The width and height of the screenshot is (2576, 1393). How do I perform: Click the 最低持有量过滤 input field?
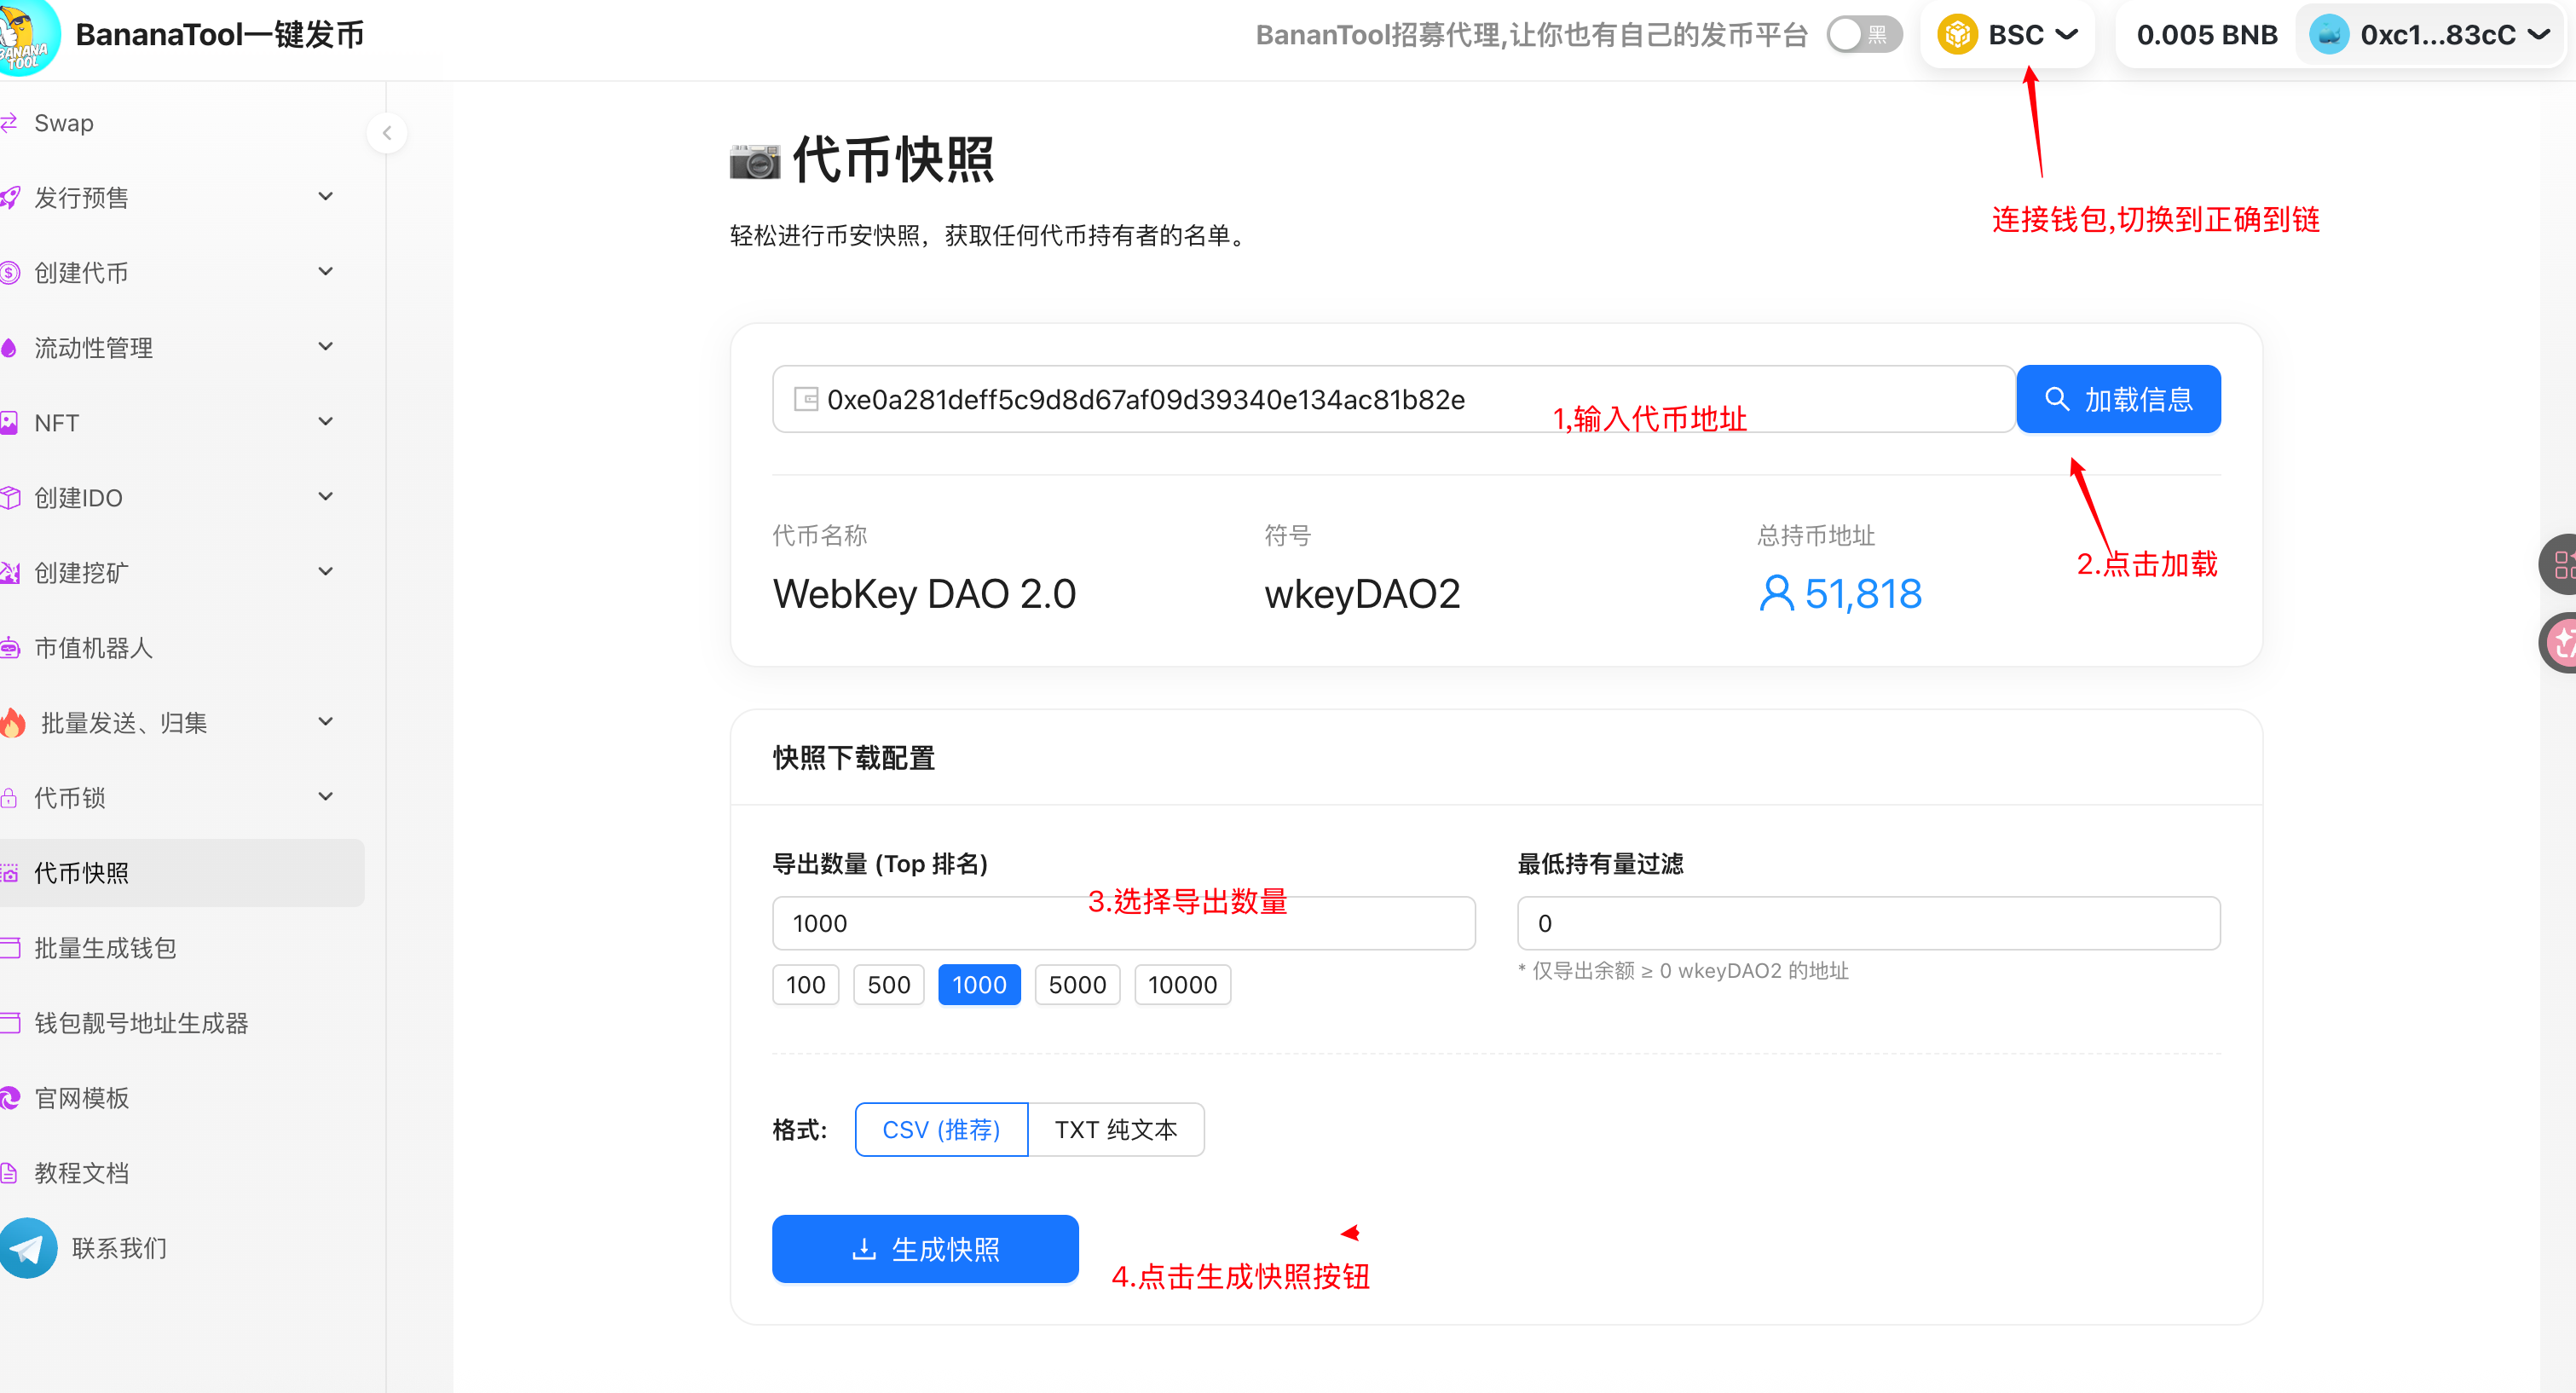pos(1868,922)
